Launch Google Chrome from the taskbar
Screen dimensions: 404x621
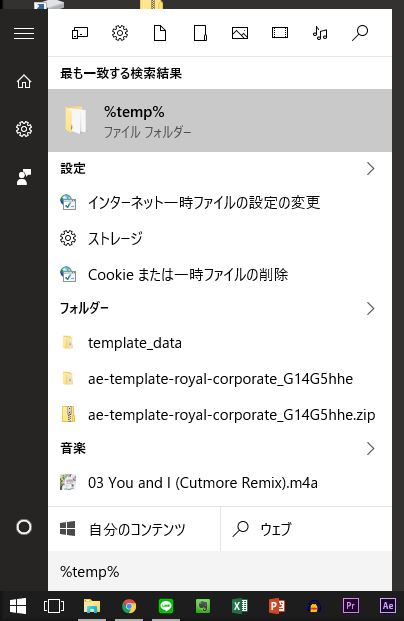pos(129,606)
